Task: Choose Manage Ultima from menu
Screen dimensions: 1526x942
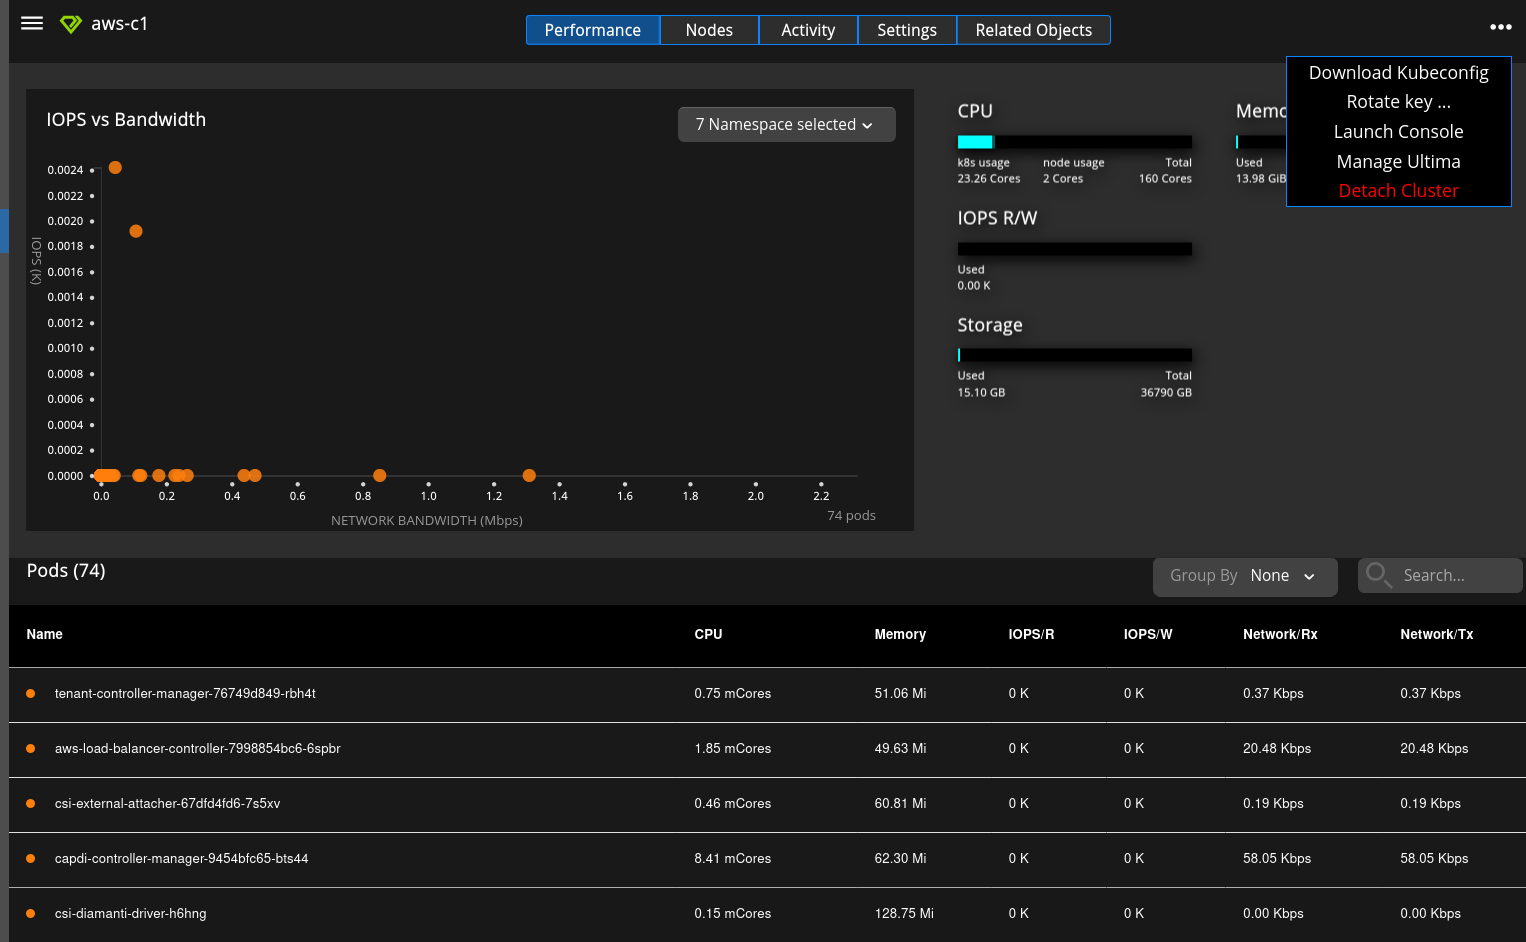Action: (1398, 162)
